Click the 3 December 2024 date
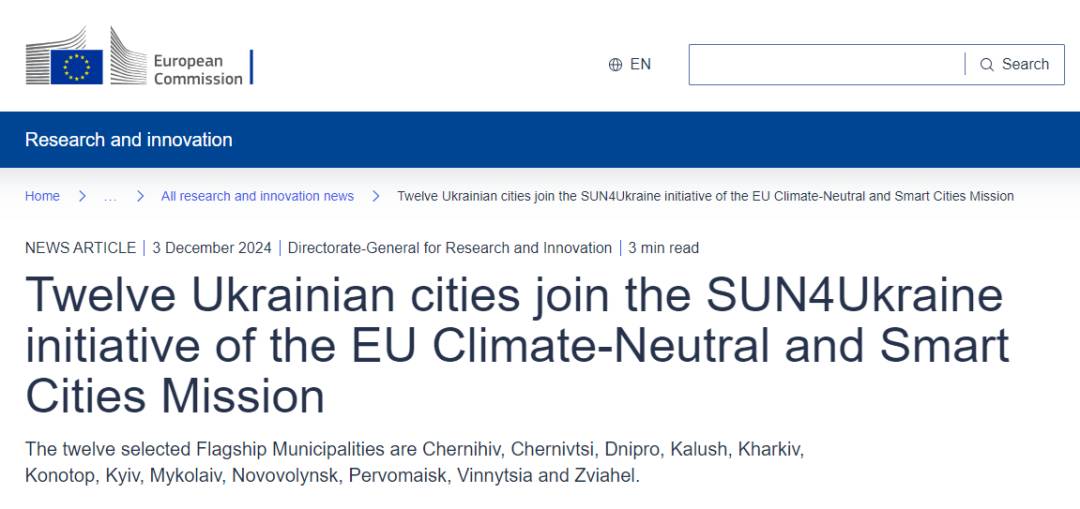 click(x=212, y=248)
